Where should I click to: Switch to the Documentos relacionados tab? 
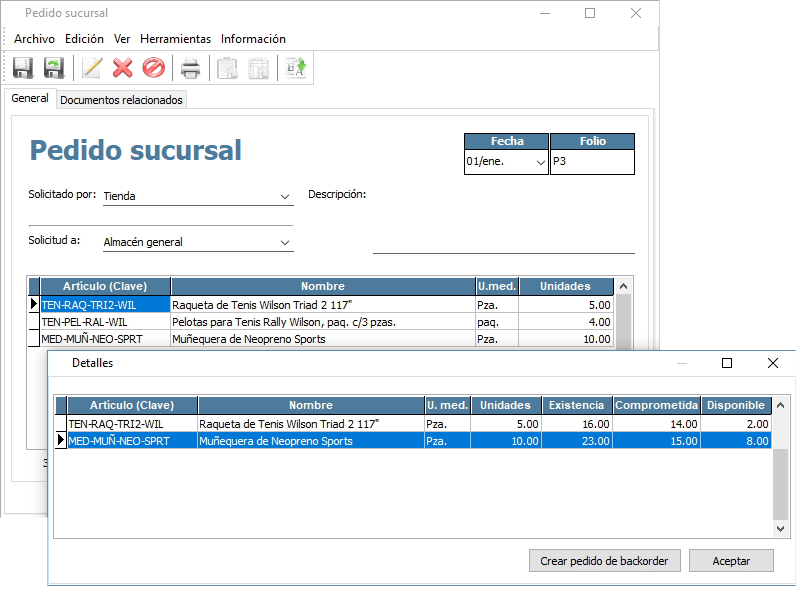[121, 100]
